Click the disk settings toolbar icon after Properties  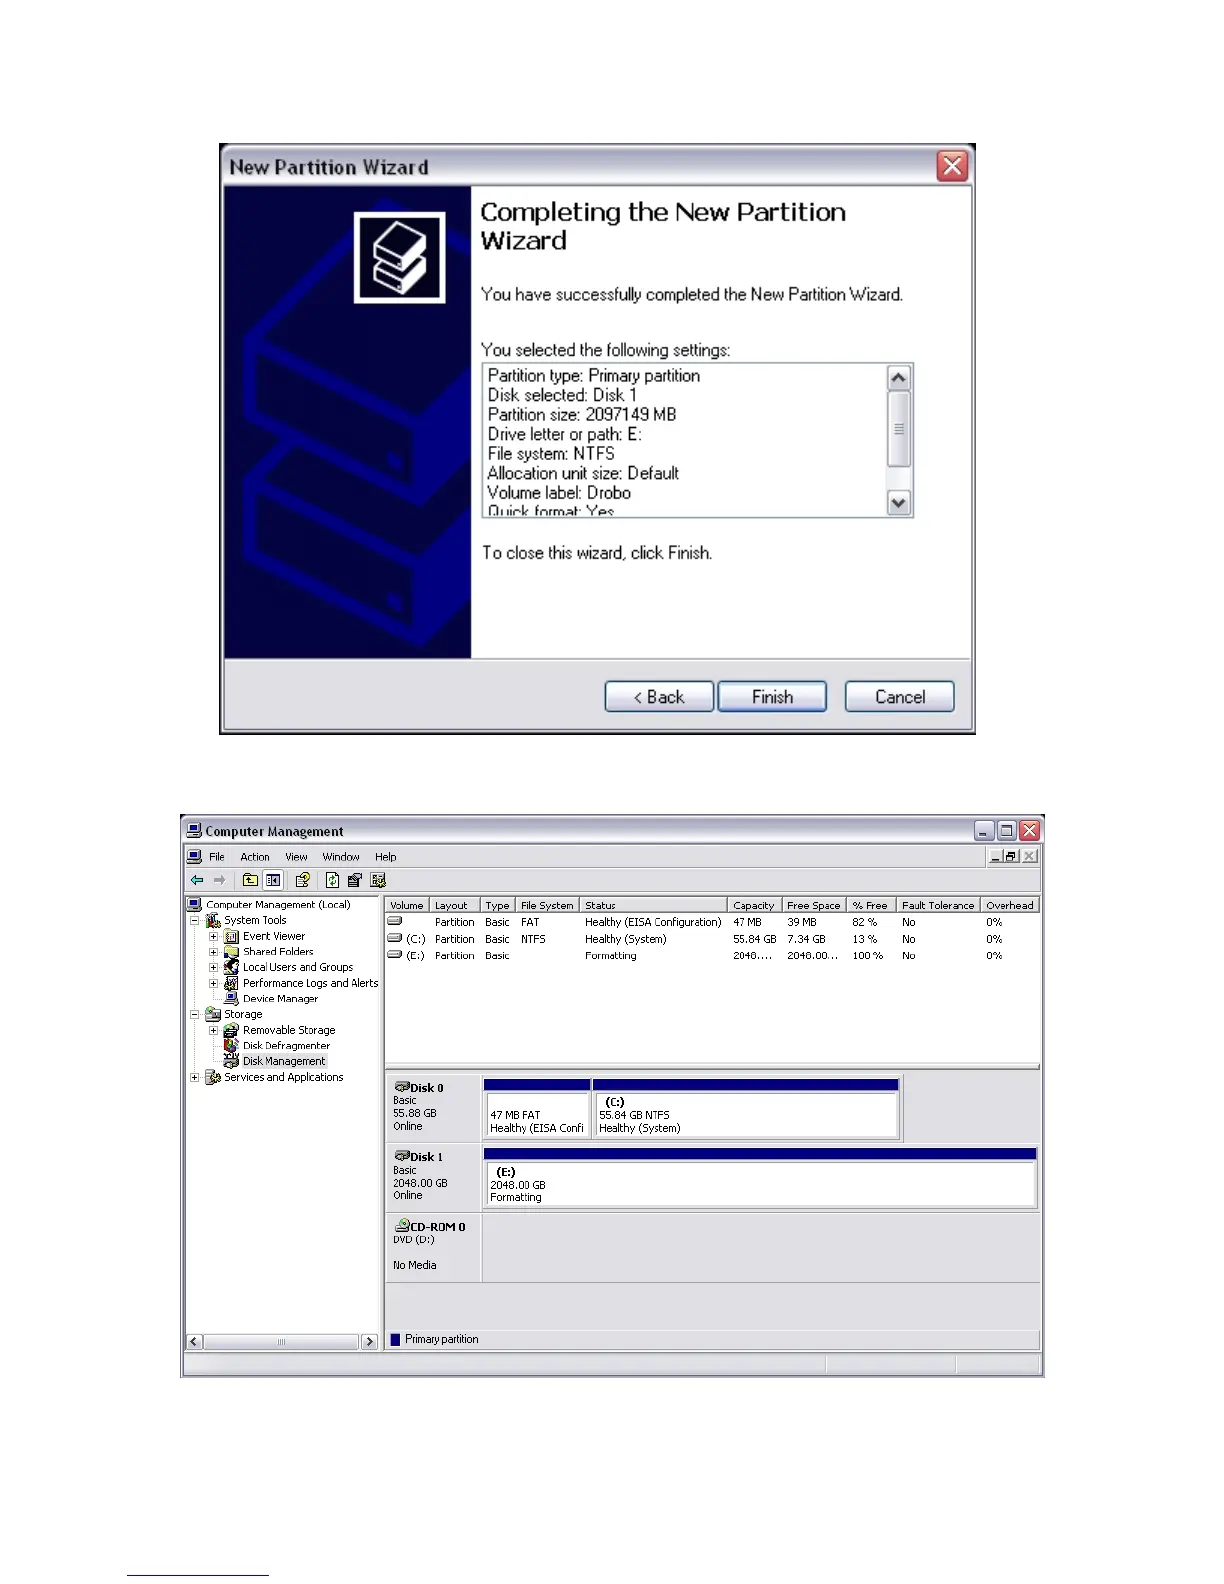377,880
